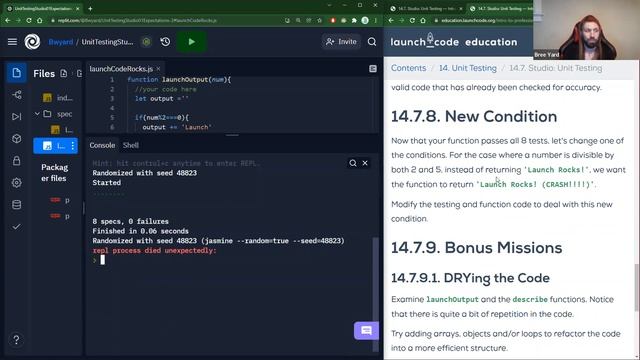Screen dimensions: 640x360
Task: Open the Chrome profile avatar
Action: click(x=365, y=20)
